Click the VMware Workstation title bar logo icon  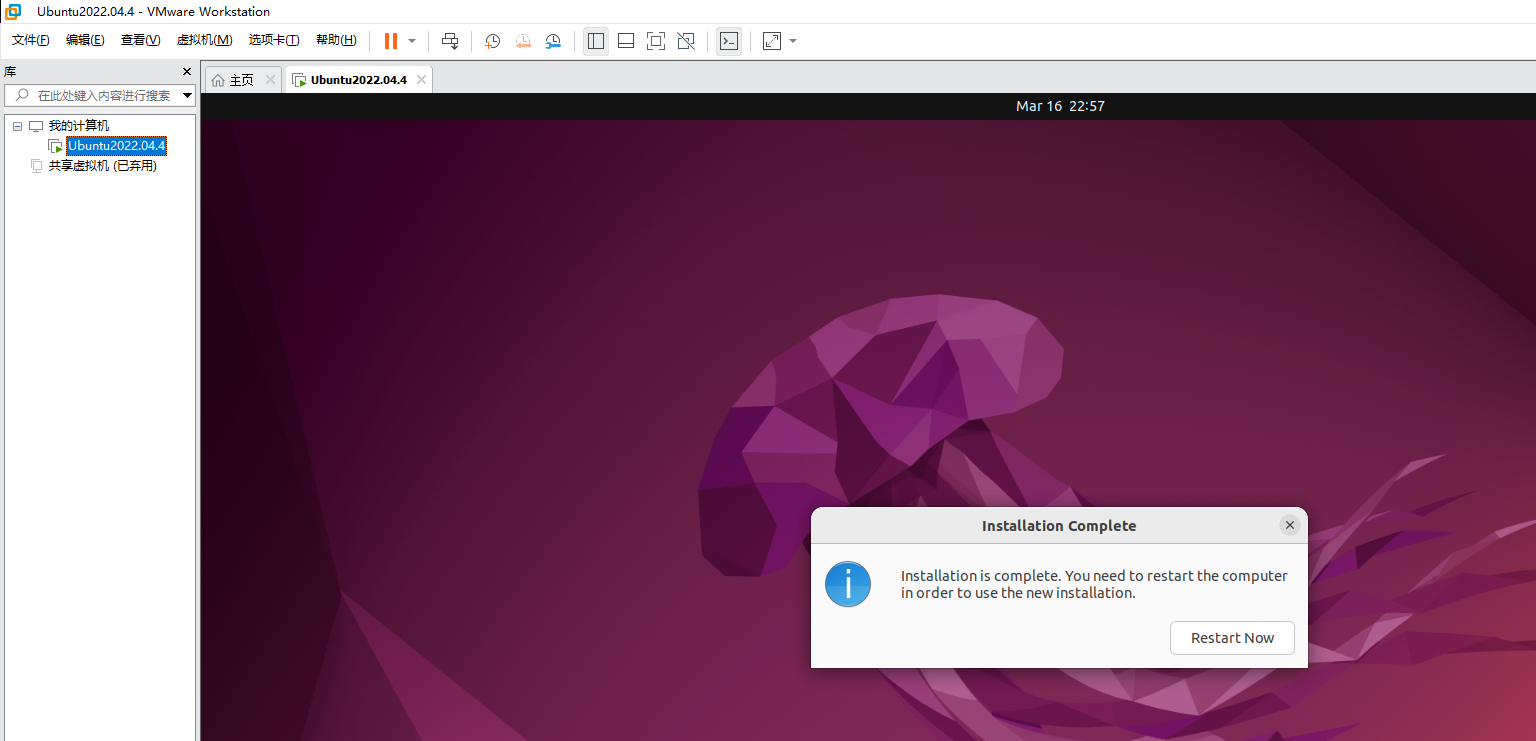pos(14,12)
